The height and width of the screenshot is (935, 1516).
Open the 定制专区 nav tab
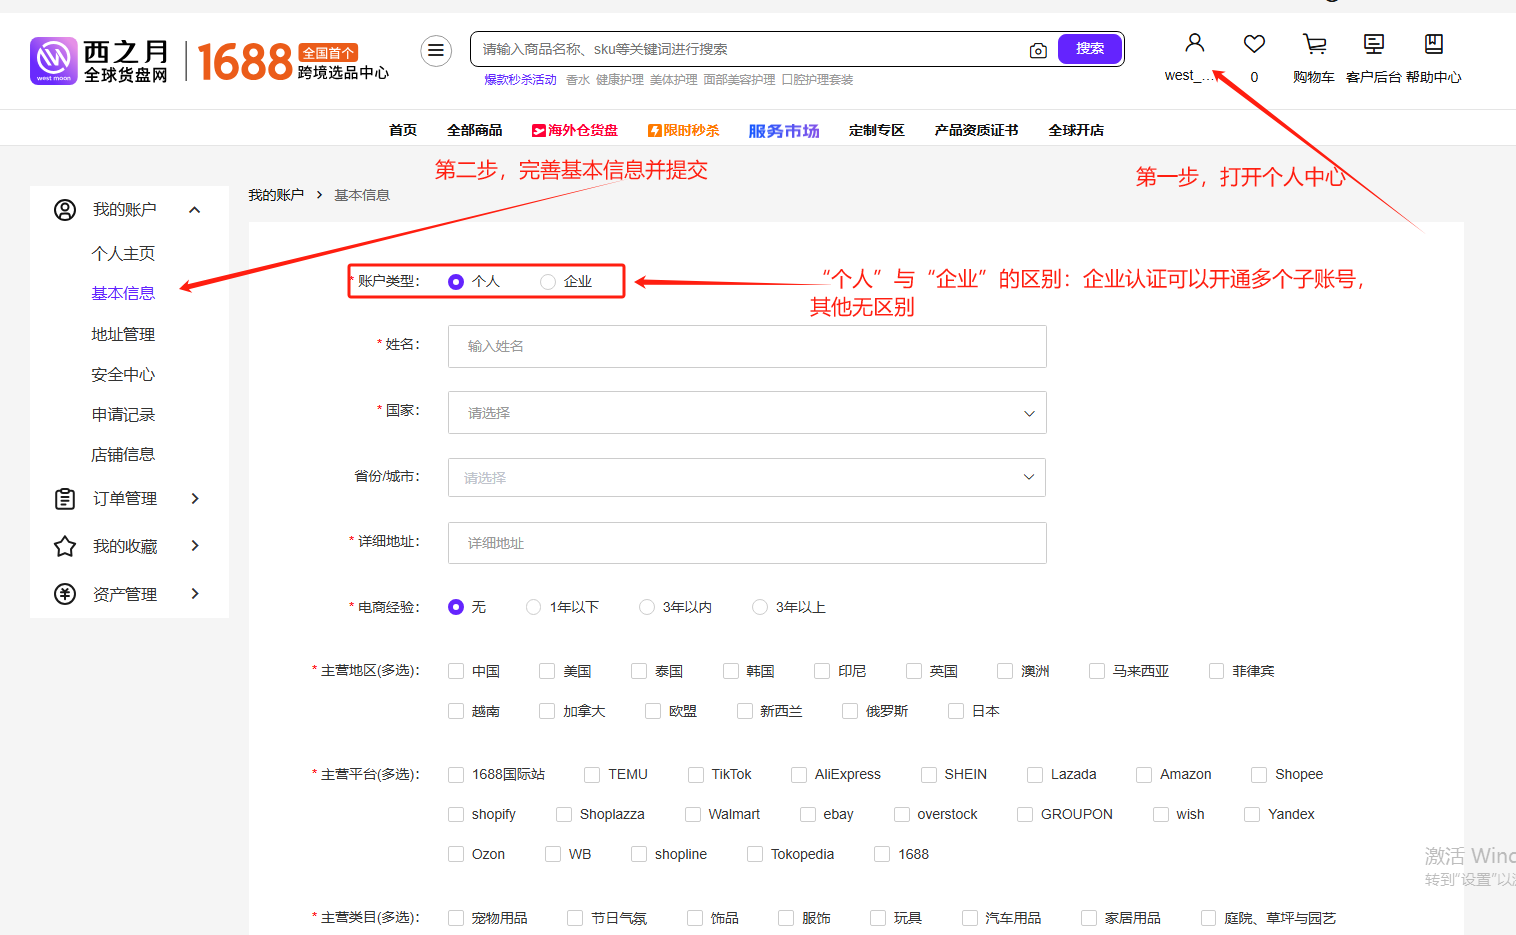[877, 130]
